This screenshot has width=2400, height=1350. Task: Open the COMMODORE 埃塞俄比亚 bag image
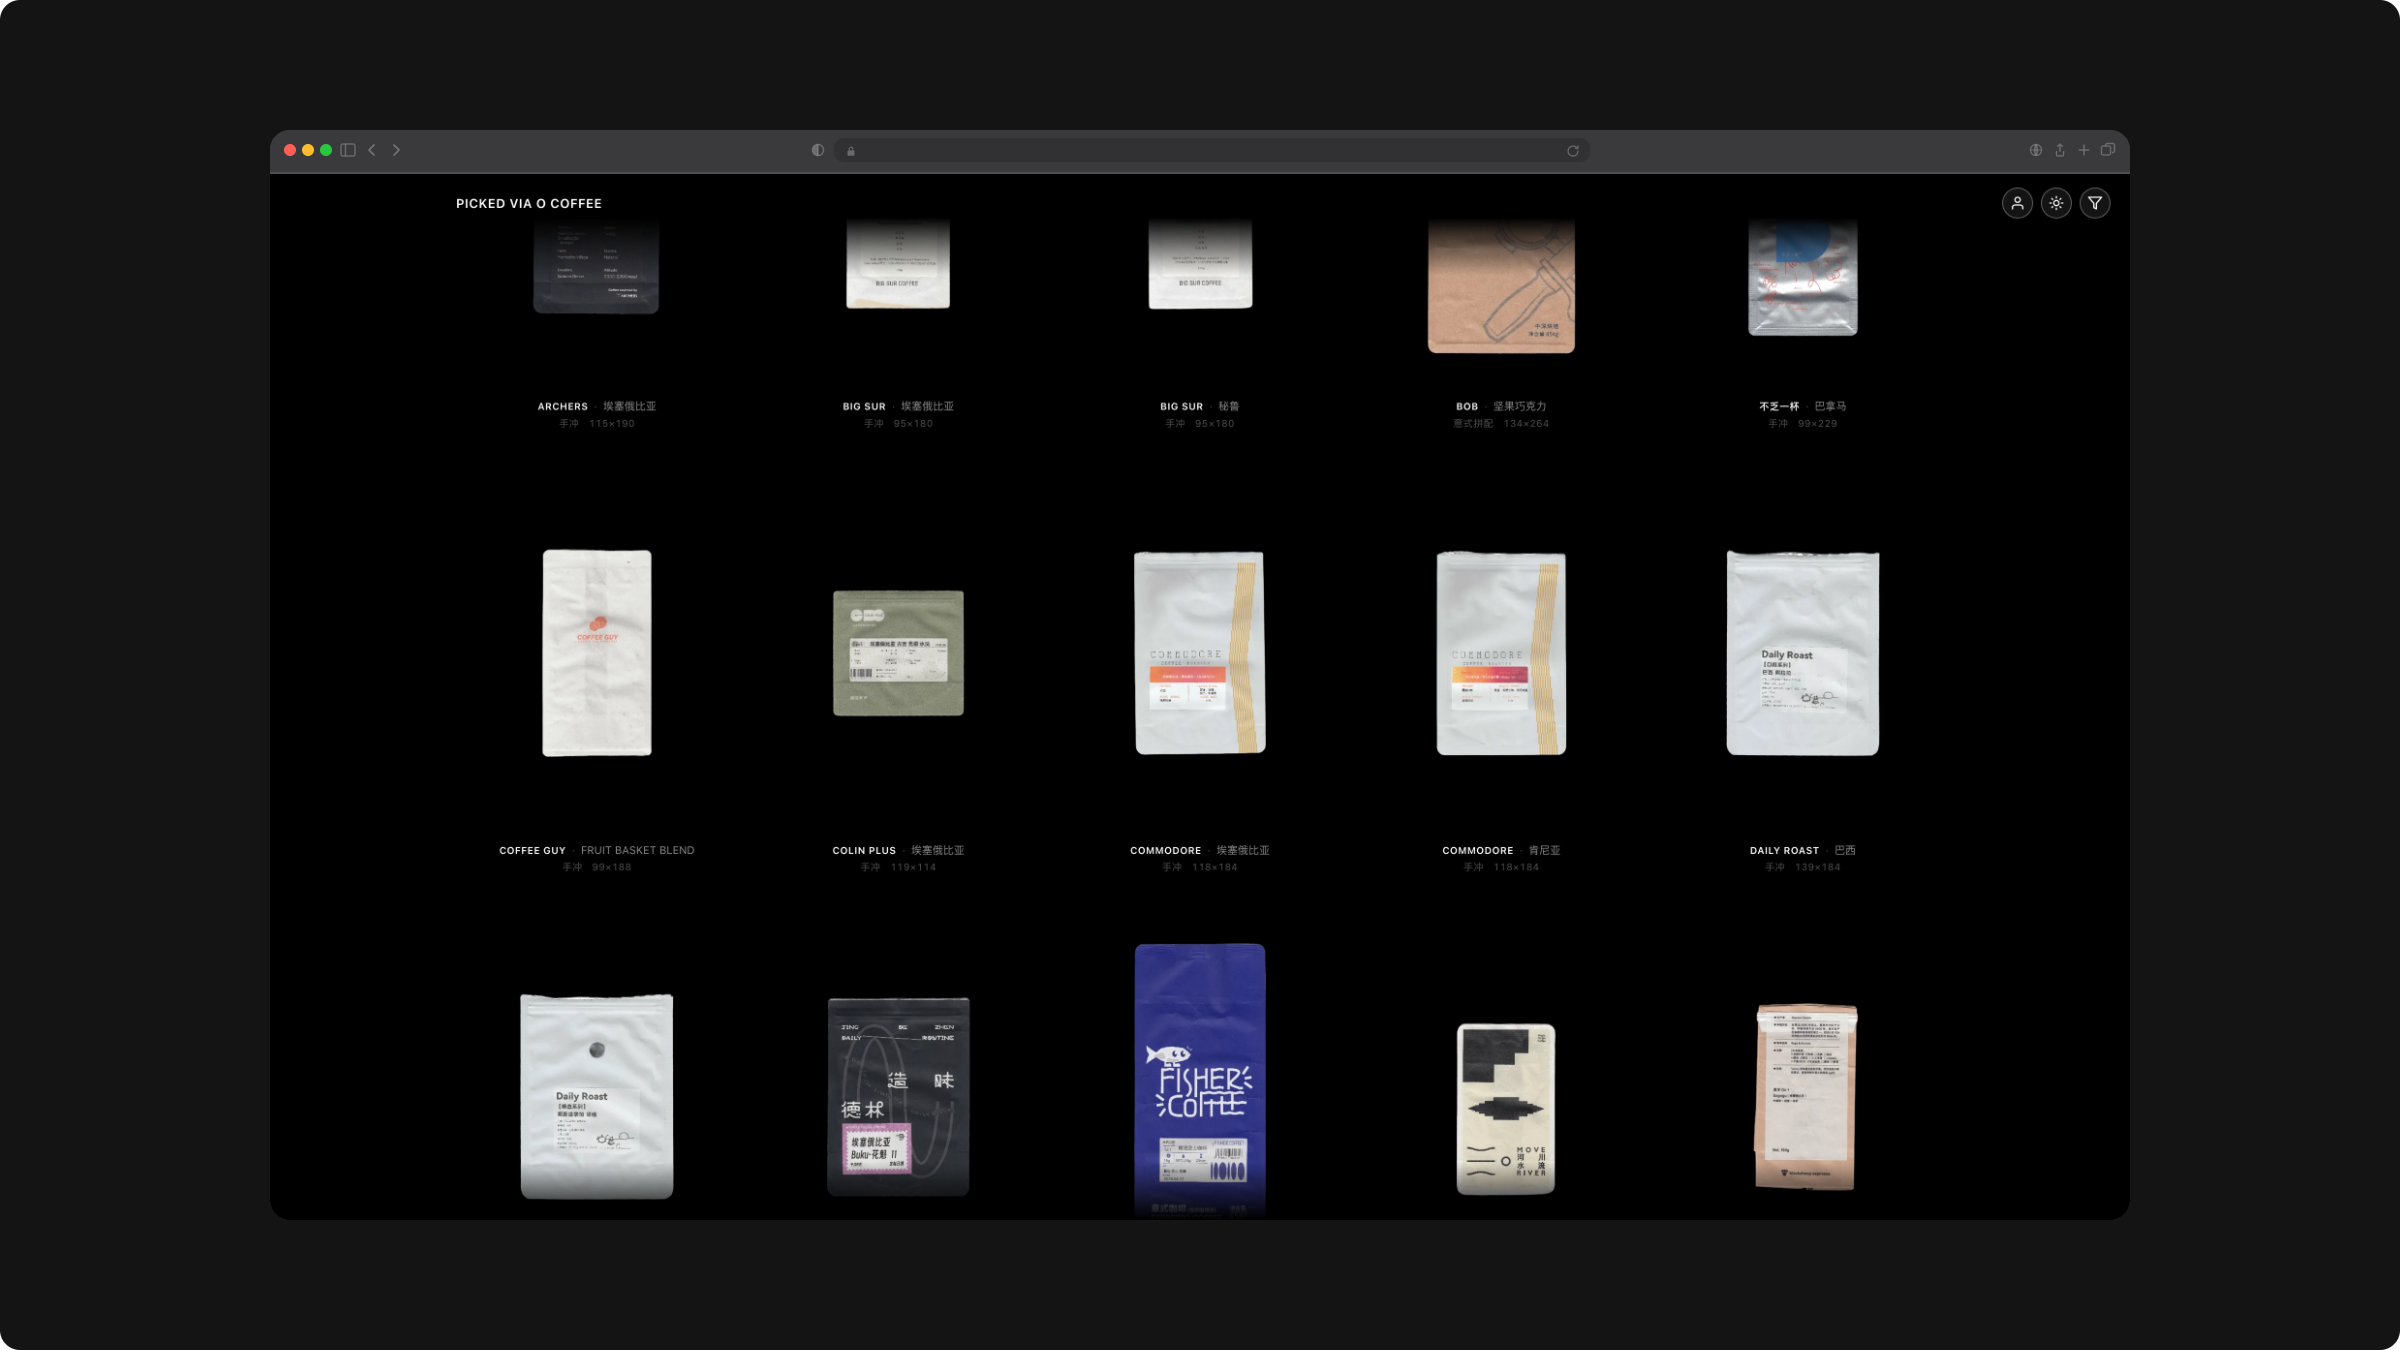[1200, 653]
